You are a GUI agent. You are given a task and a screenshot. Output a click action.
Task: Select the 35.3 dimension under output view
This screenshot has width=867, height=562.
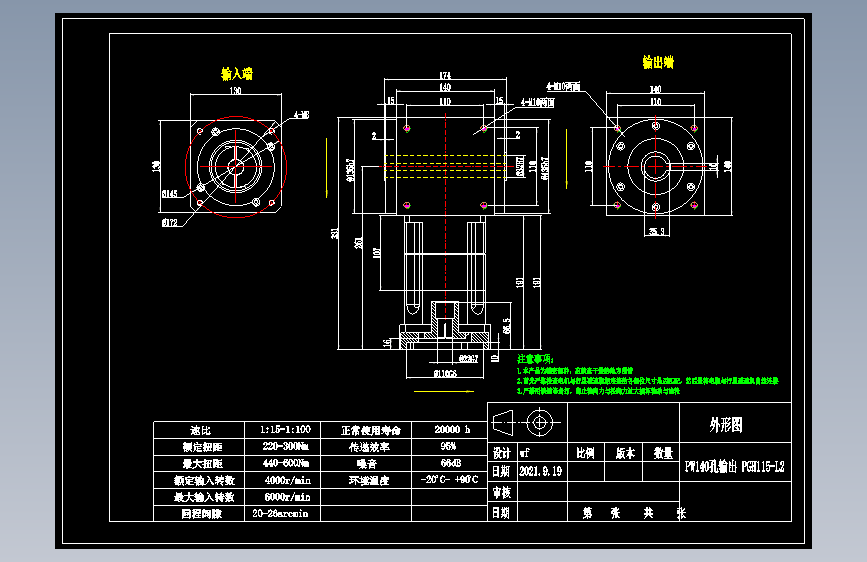[656, 231]
